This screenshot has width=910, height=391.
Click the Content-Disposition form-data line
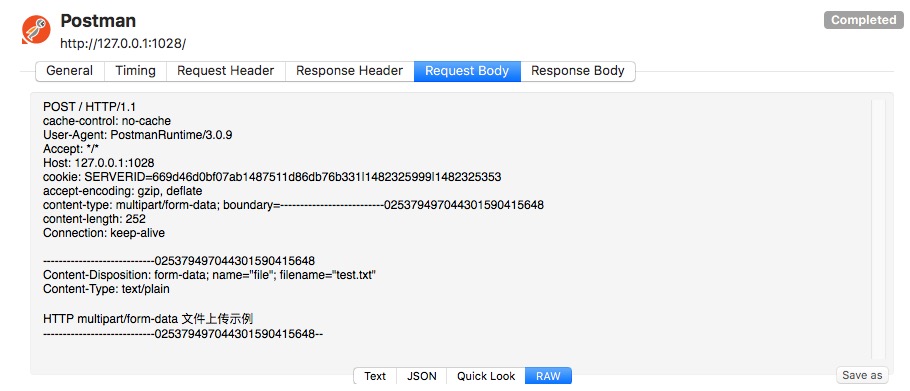(x=210, y=275)
